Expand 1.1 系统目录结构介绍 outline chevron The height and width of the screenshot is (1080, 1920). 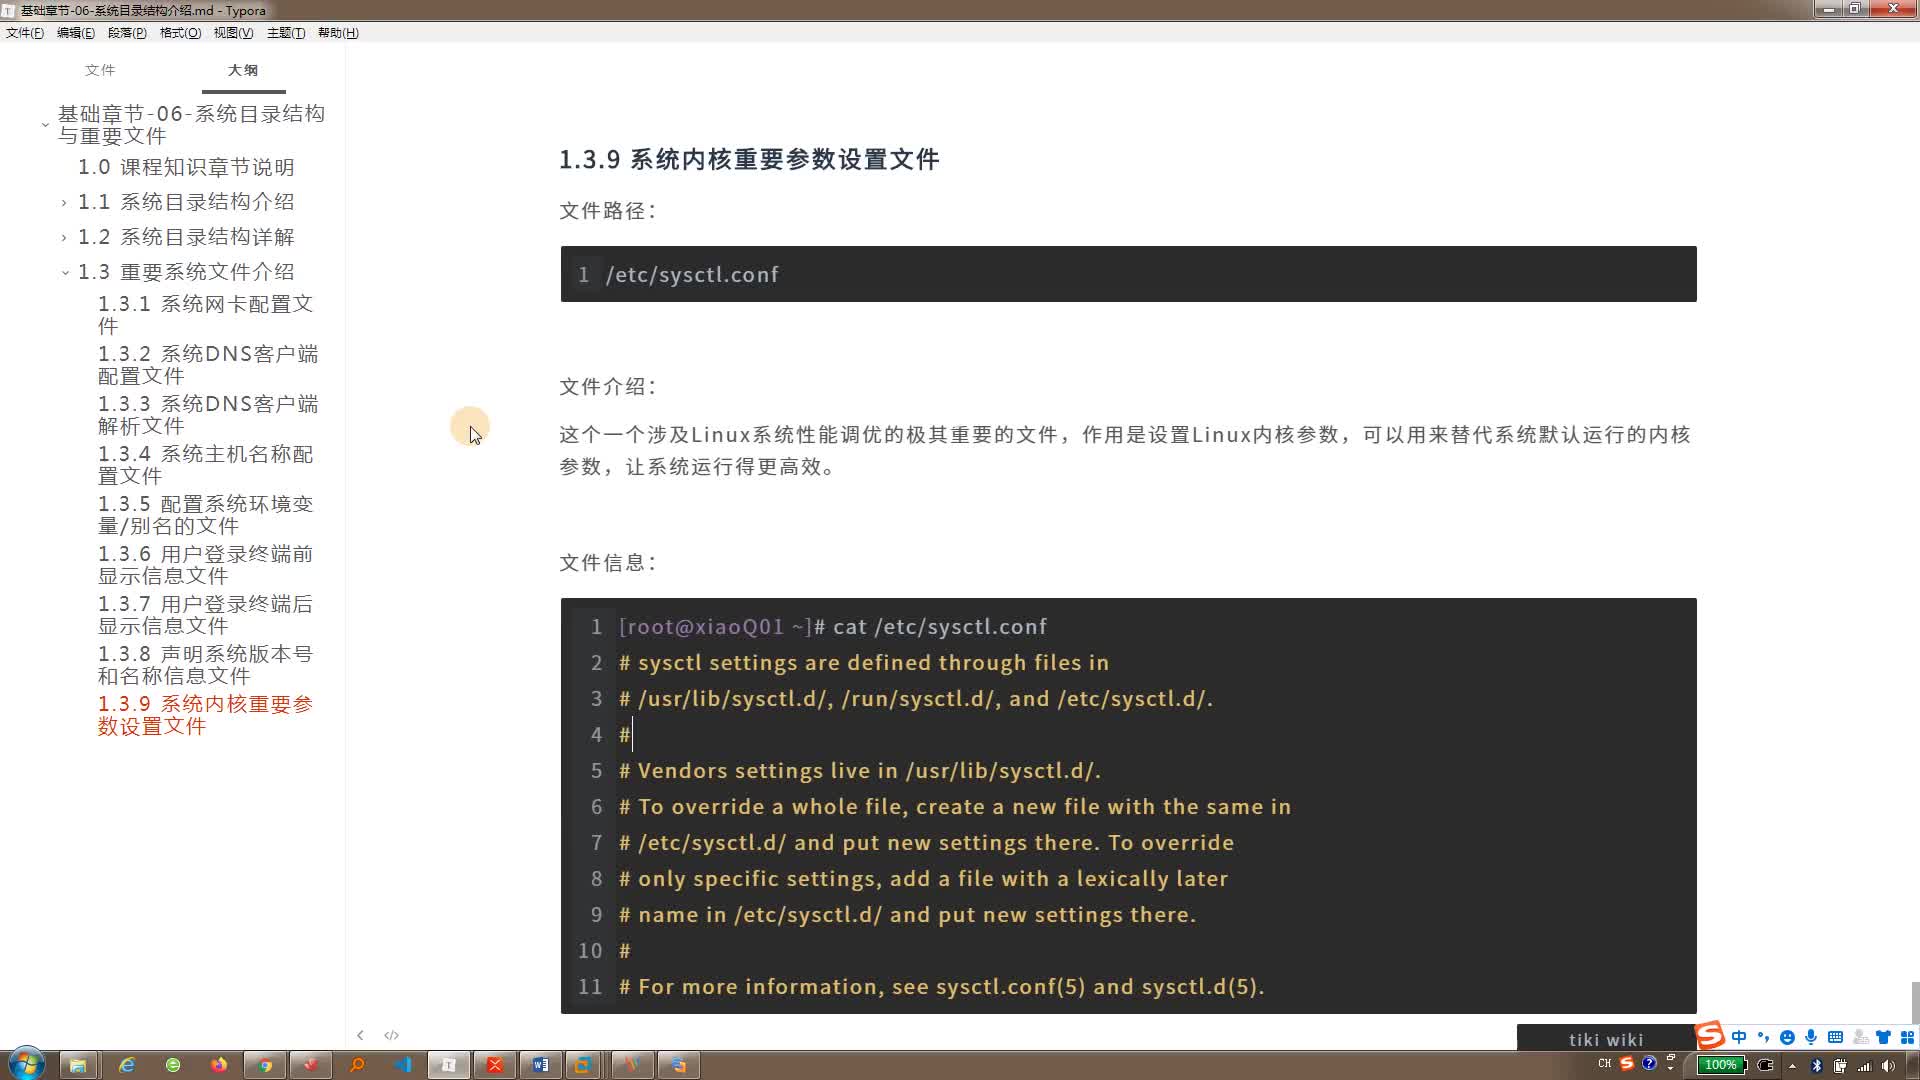coord(64,203)
